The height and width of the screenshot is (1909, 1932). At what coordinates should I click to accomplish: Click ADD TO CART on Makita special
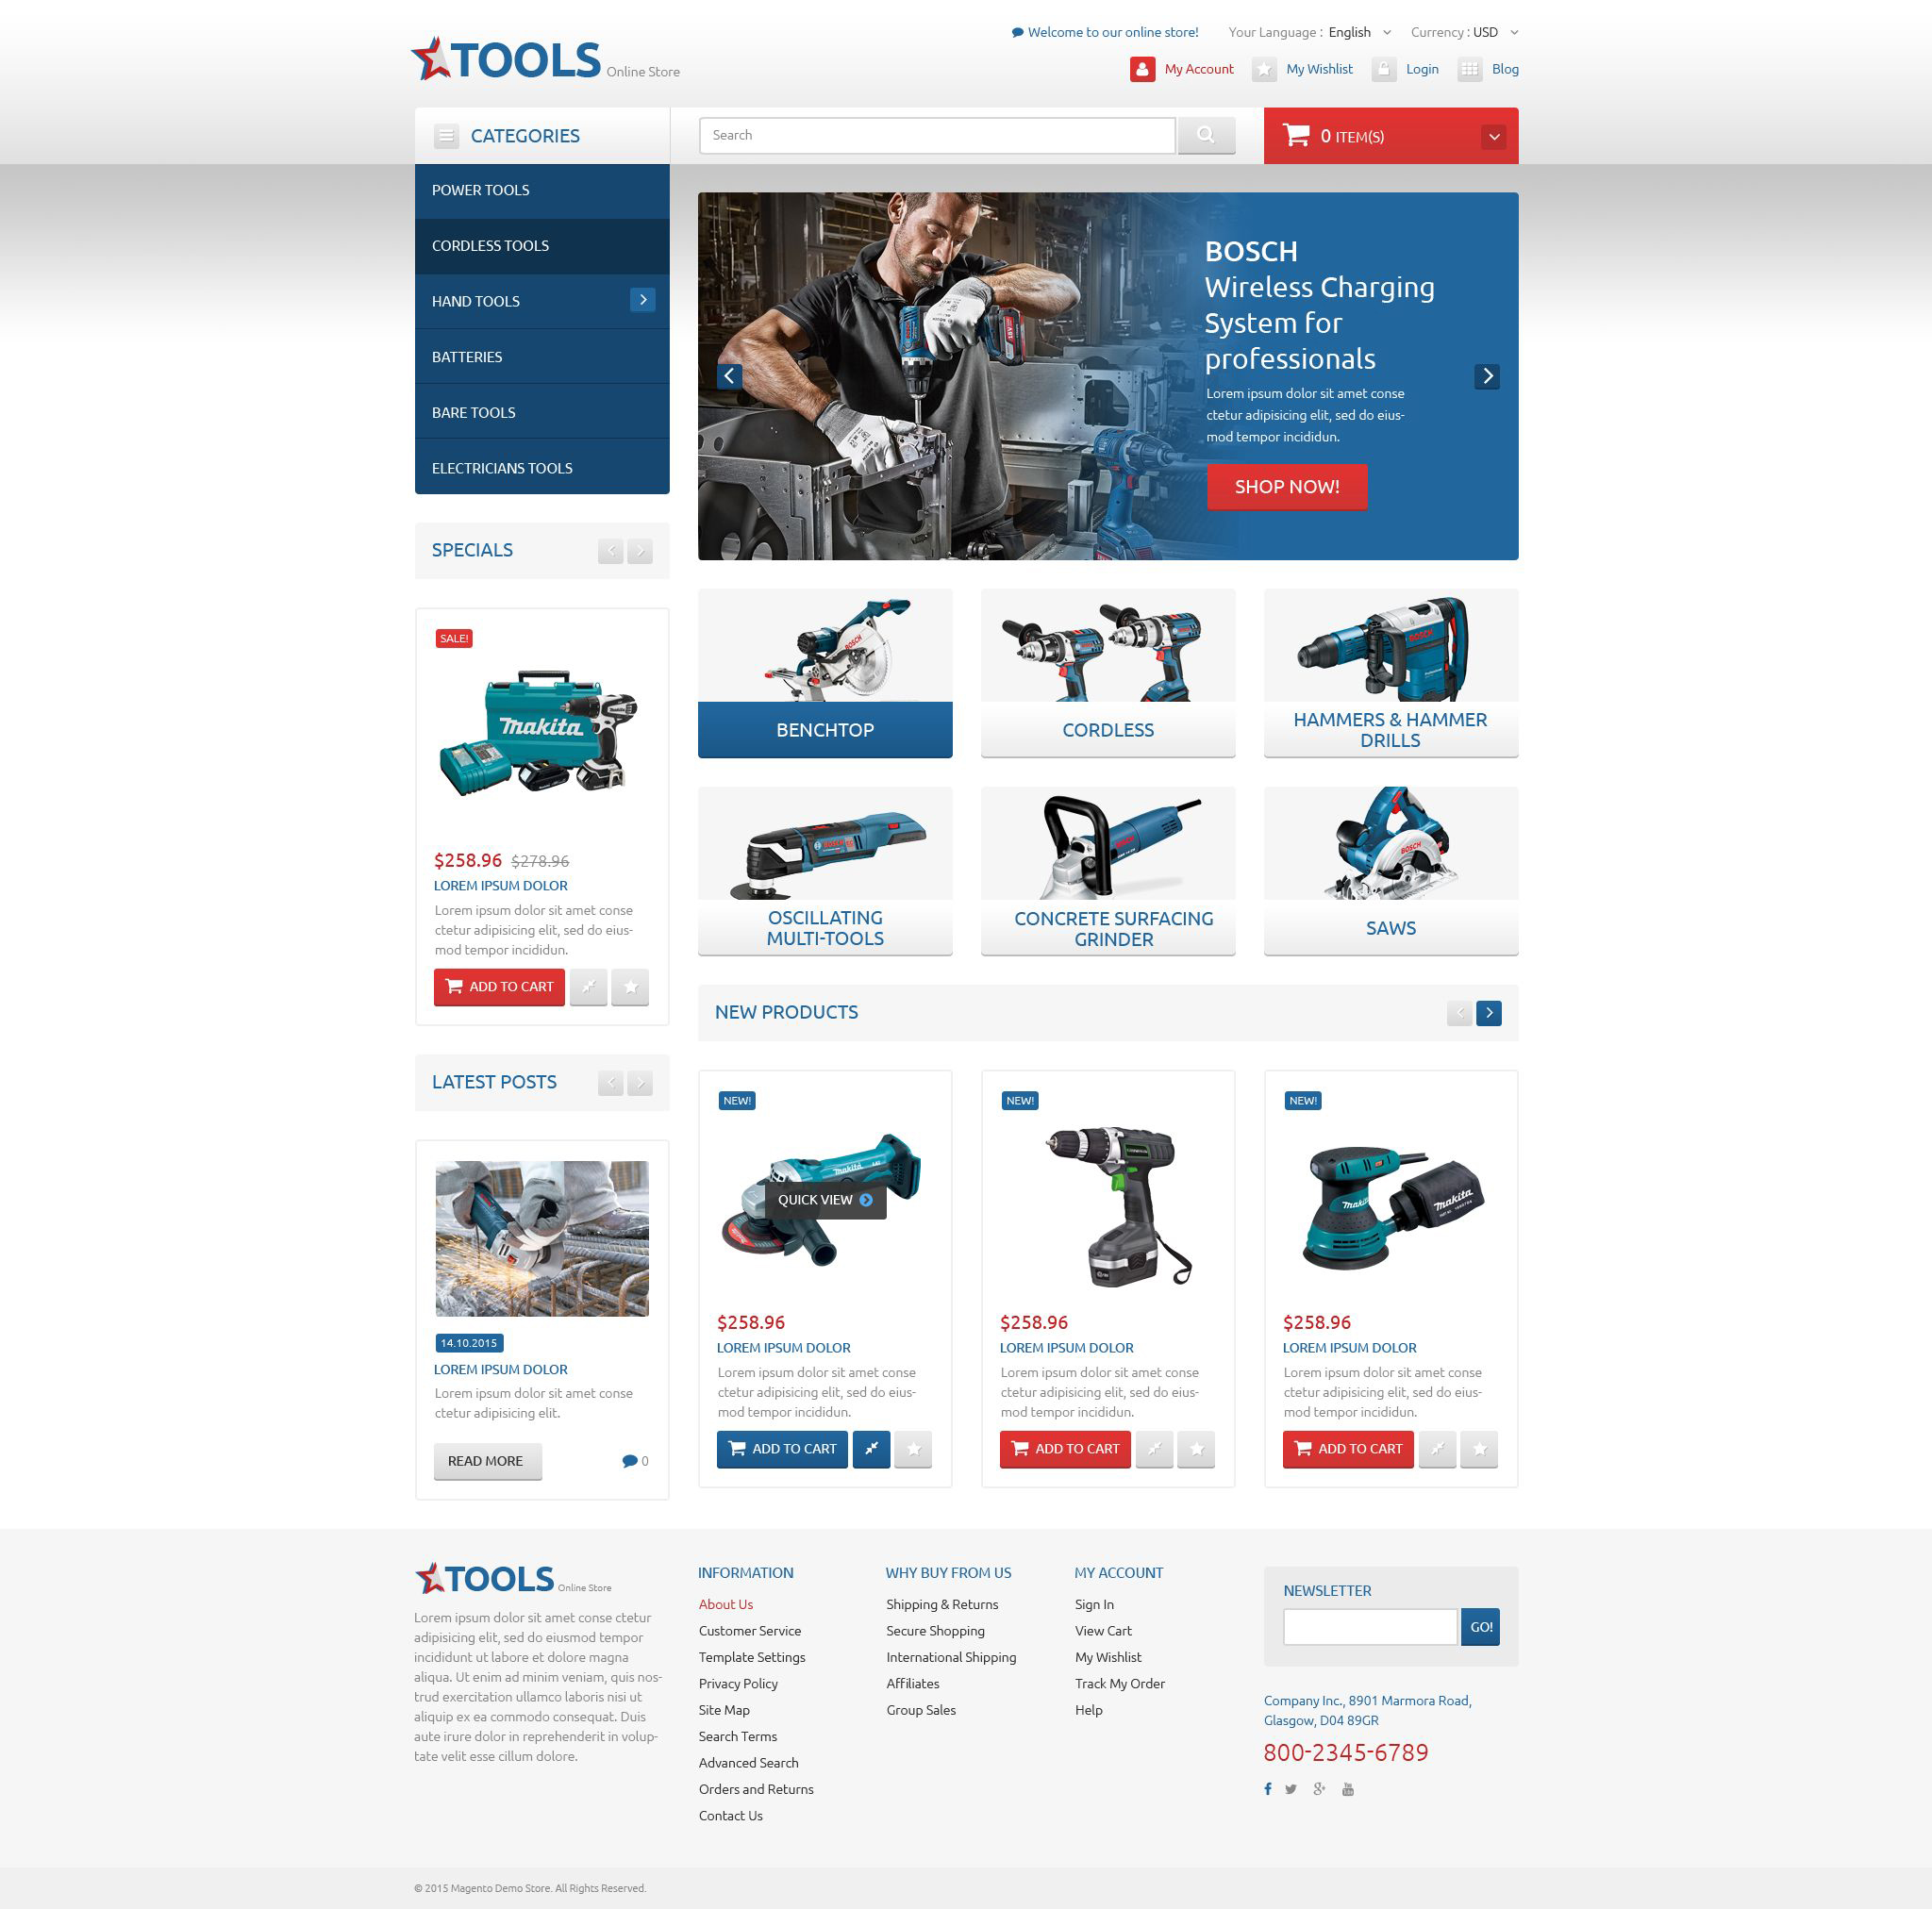[496, 986]
